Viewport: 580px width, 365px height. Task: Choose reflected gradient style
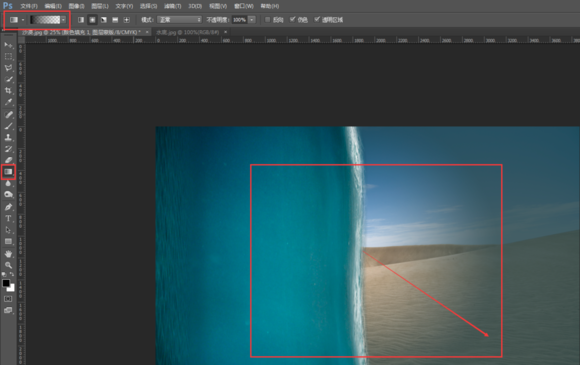coord(115,20)
